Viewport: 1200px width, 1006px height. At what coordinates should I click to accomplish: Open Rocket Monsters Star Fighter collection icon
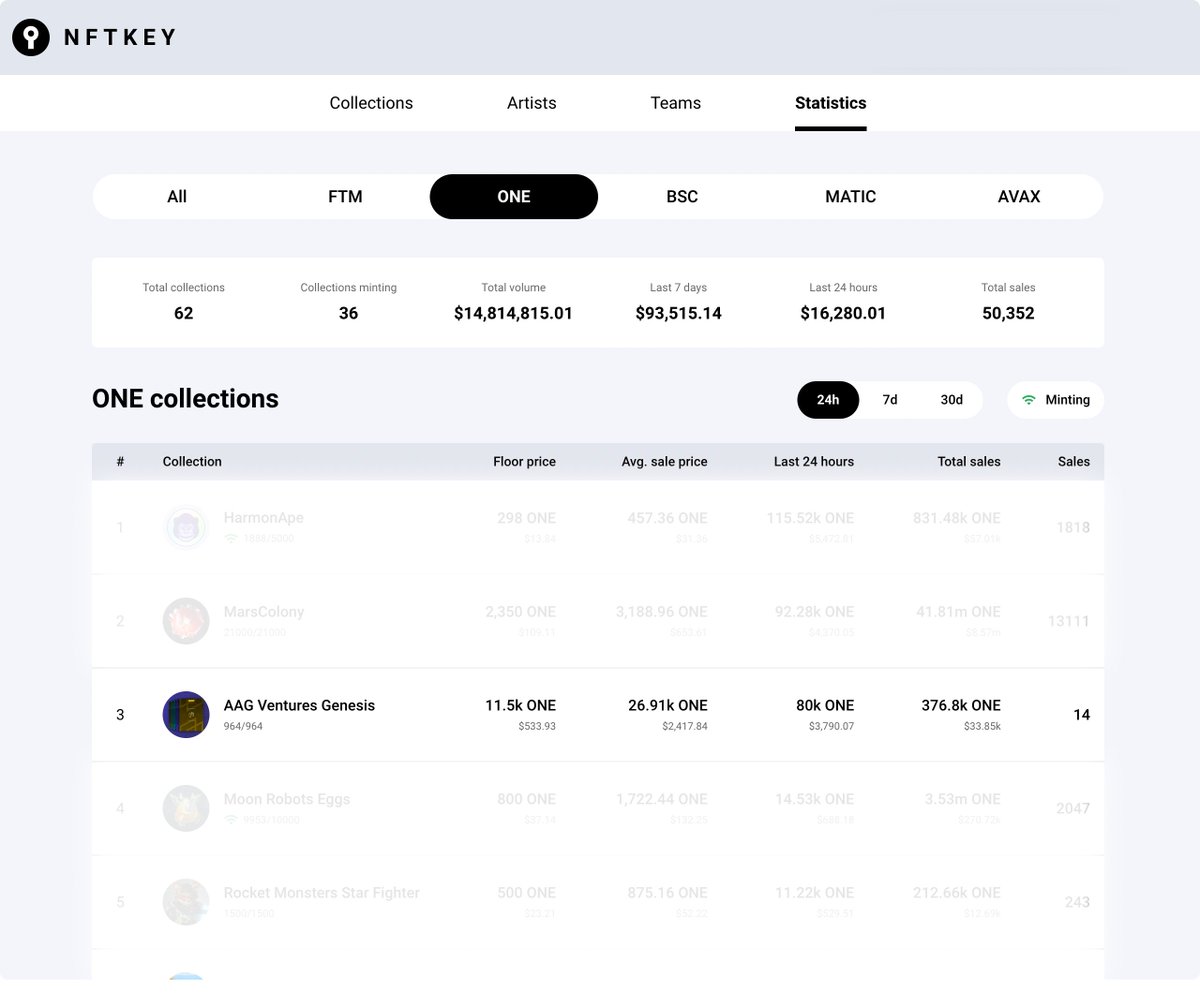pos(186,901)
